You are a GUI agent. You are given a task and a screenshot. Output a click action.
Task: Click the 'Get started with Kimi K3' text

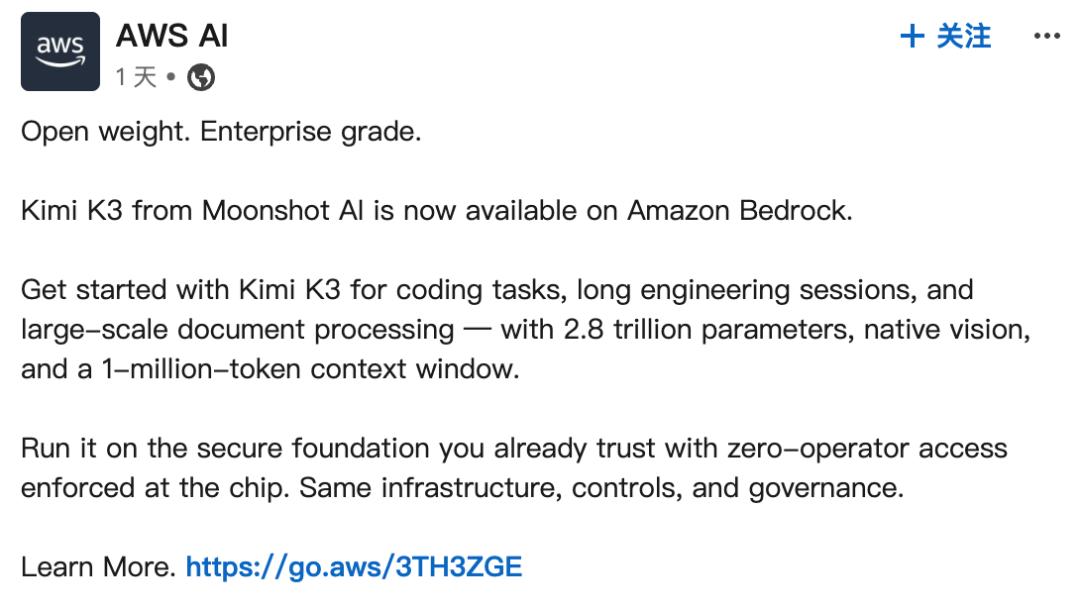tap(180, 290)
